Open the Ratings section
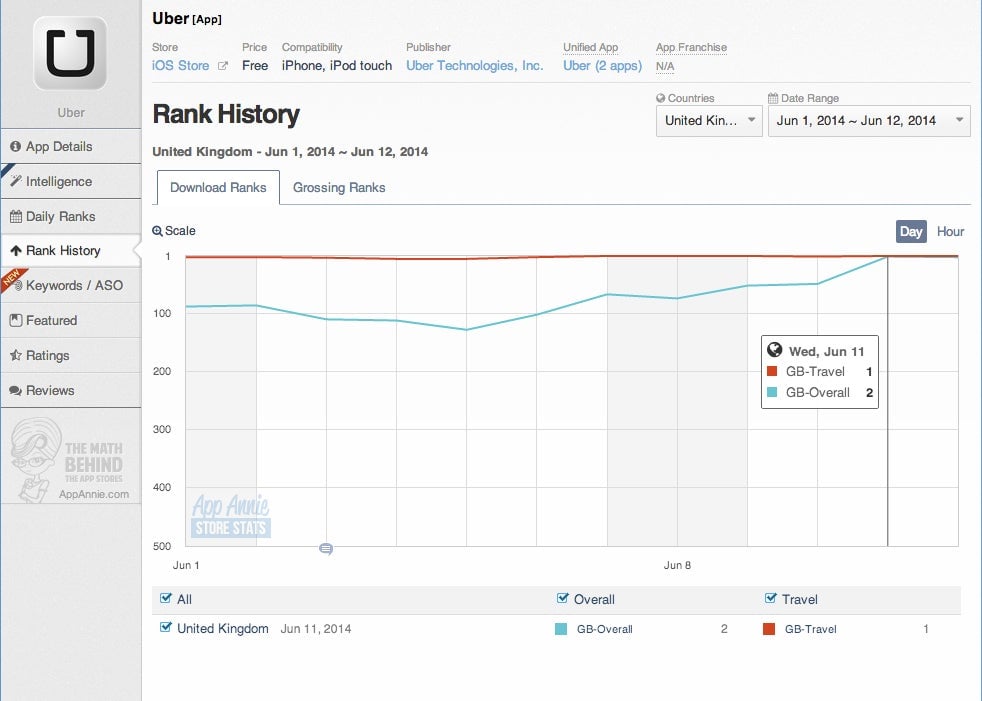 (x=71, y=356)
